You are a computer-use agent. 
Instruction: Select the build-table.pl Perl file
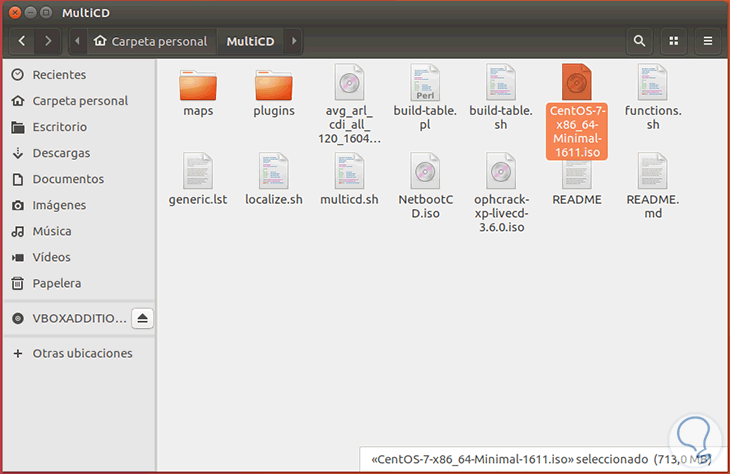(425, 97)
